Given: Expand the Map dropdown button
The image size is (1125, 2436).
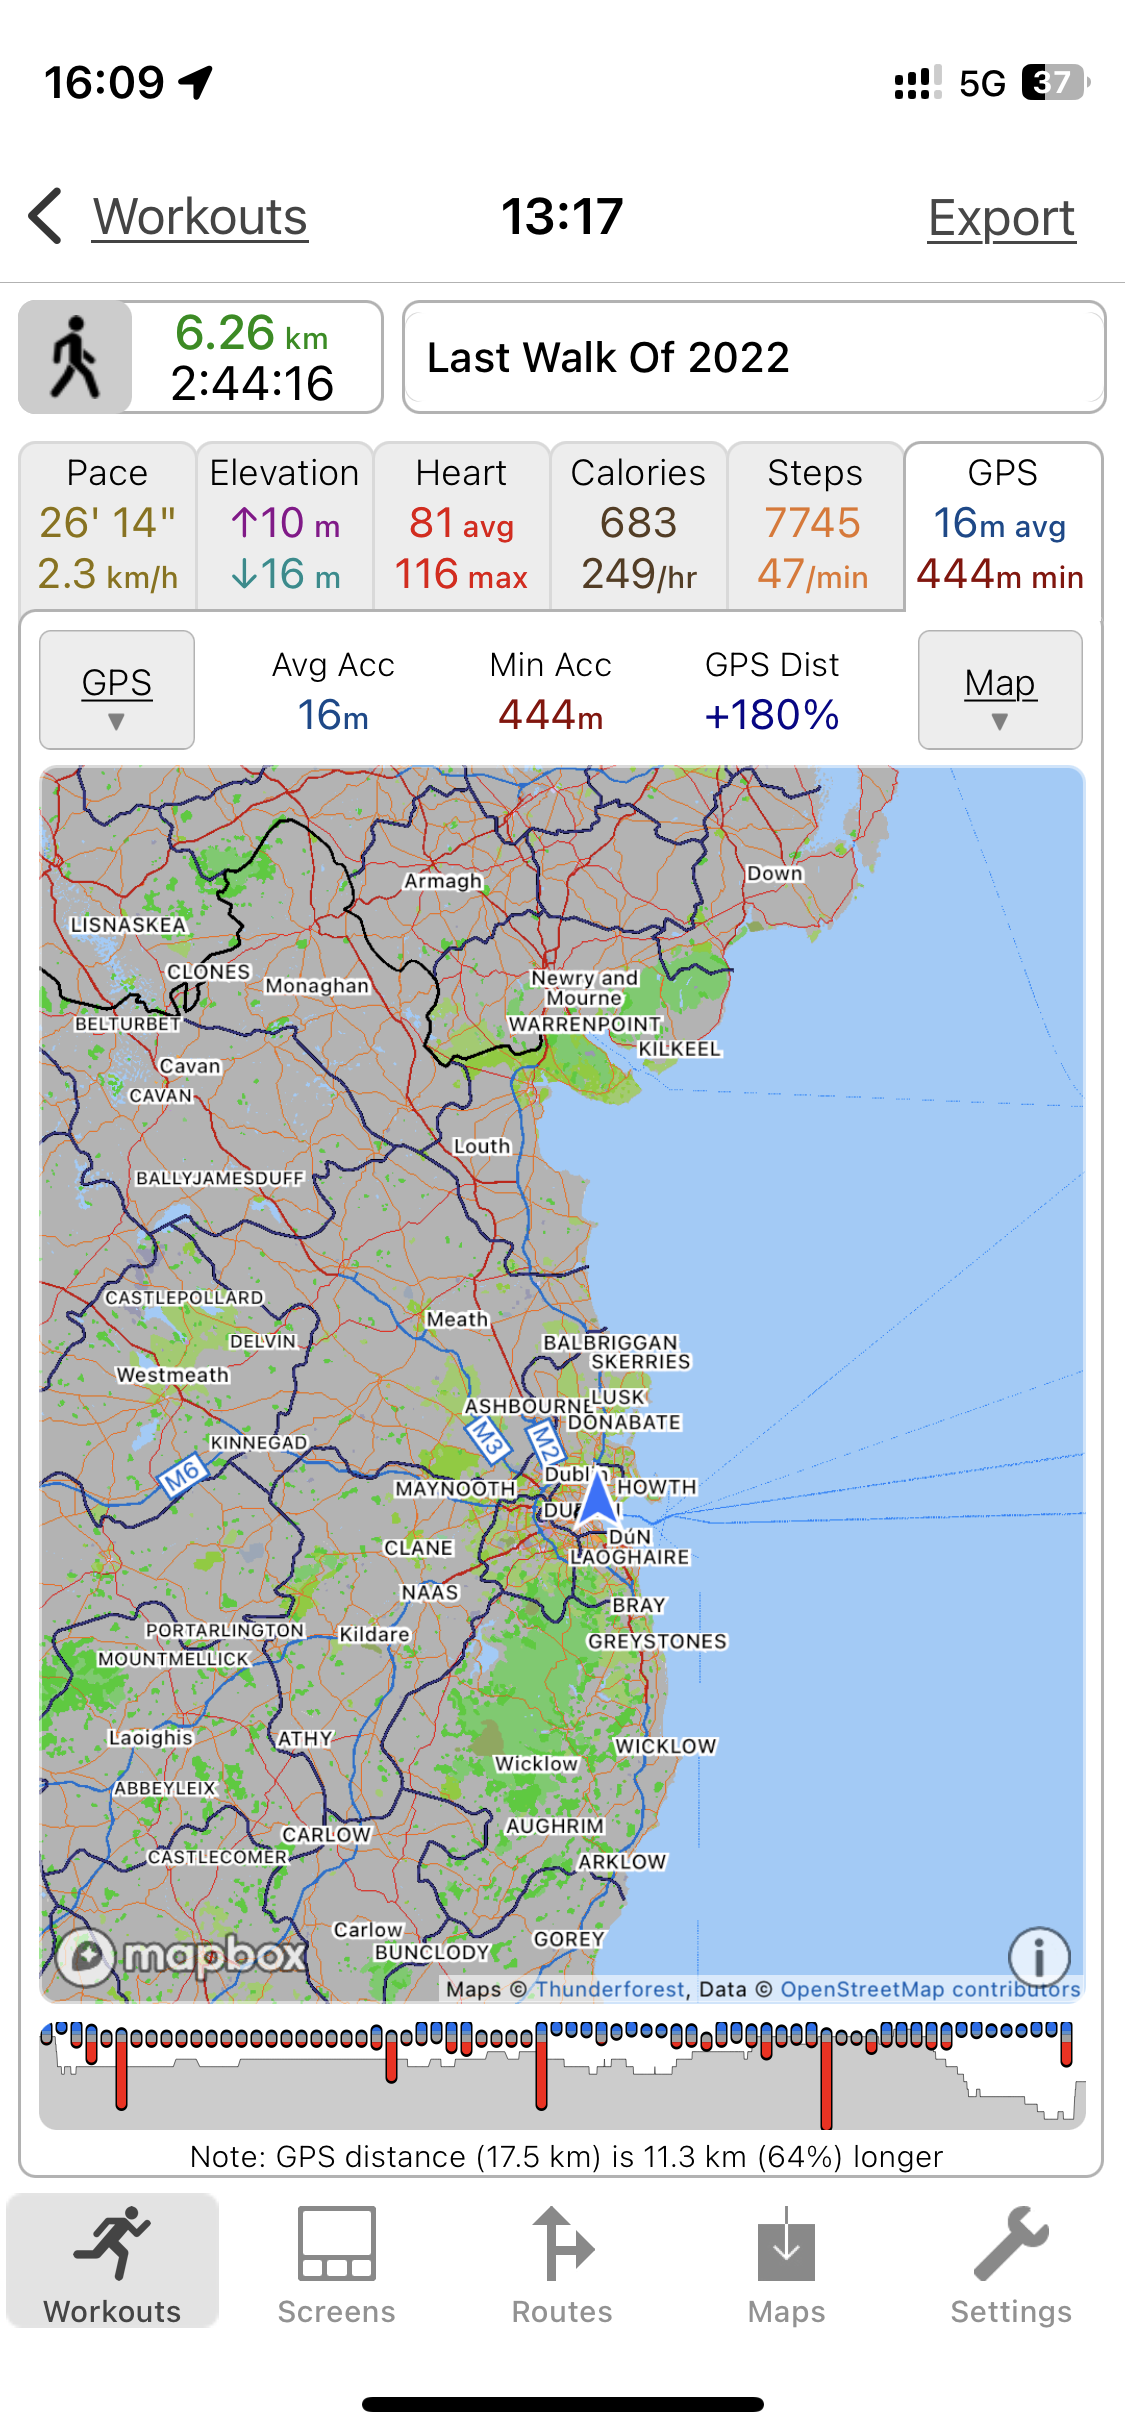Looking at the screenshot, I should pyautogui.click(x=1000, y=690).
